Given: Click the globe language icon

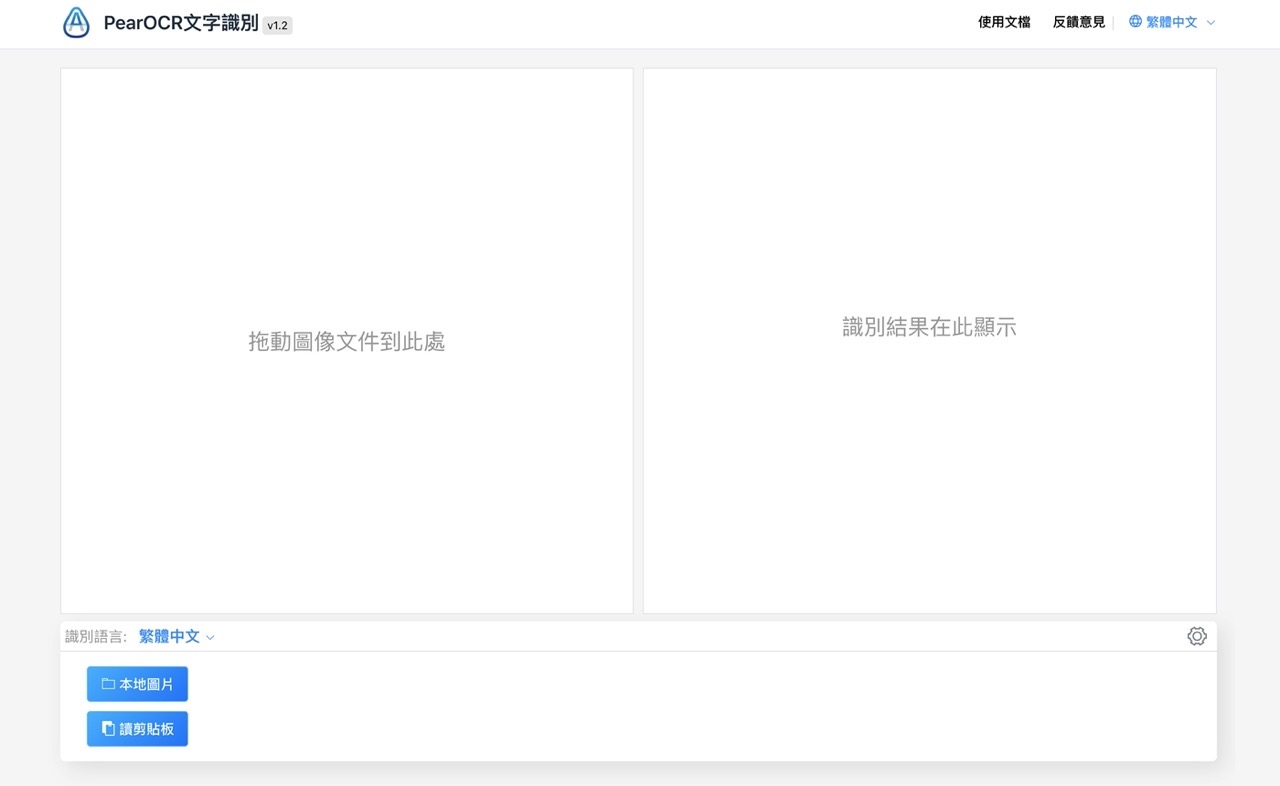Looking at the screenshot, I should [x=1135, y=21].
